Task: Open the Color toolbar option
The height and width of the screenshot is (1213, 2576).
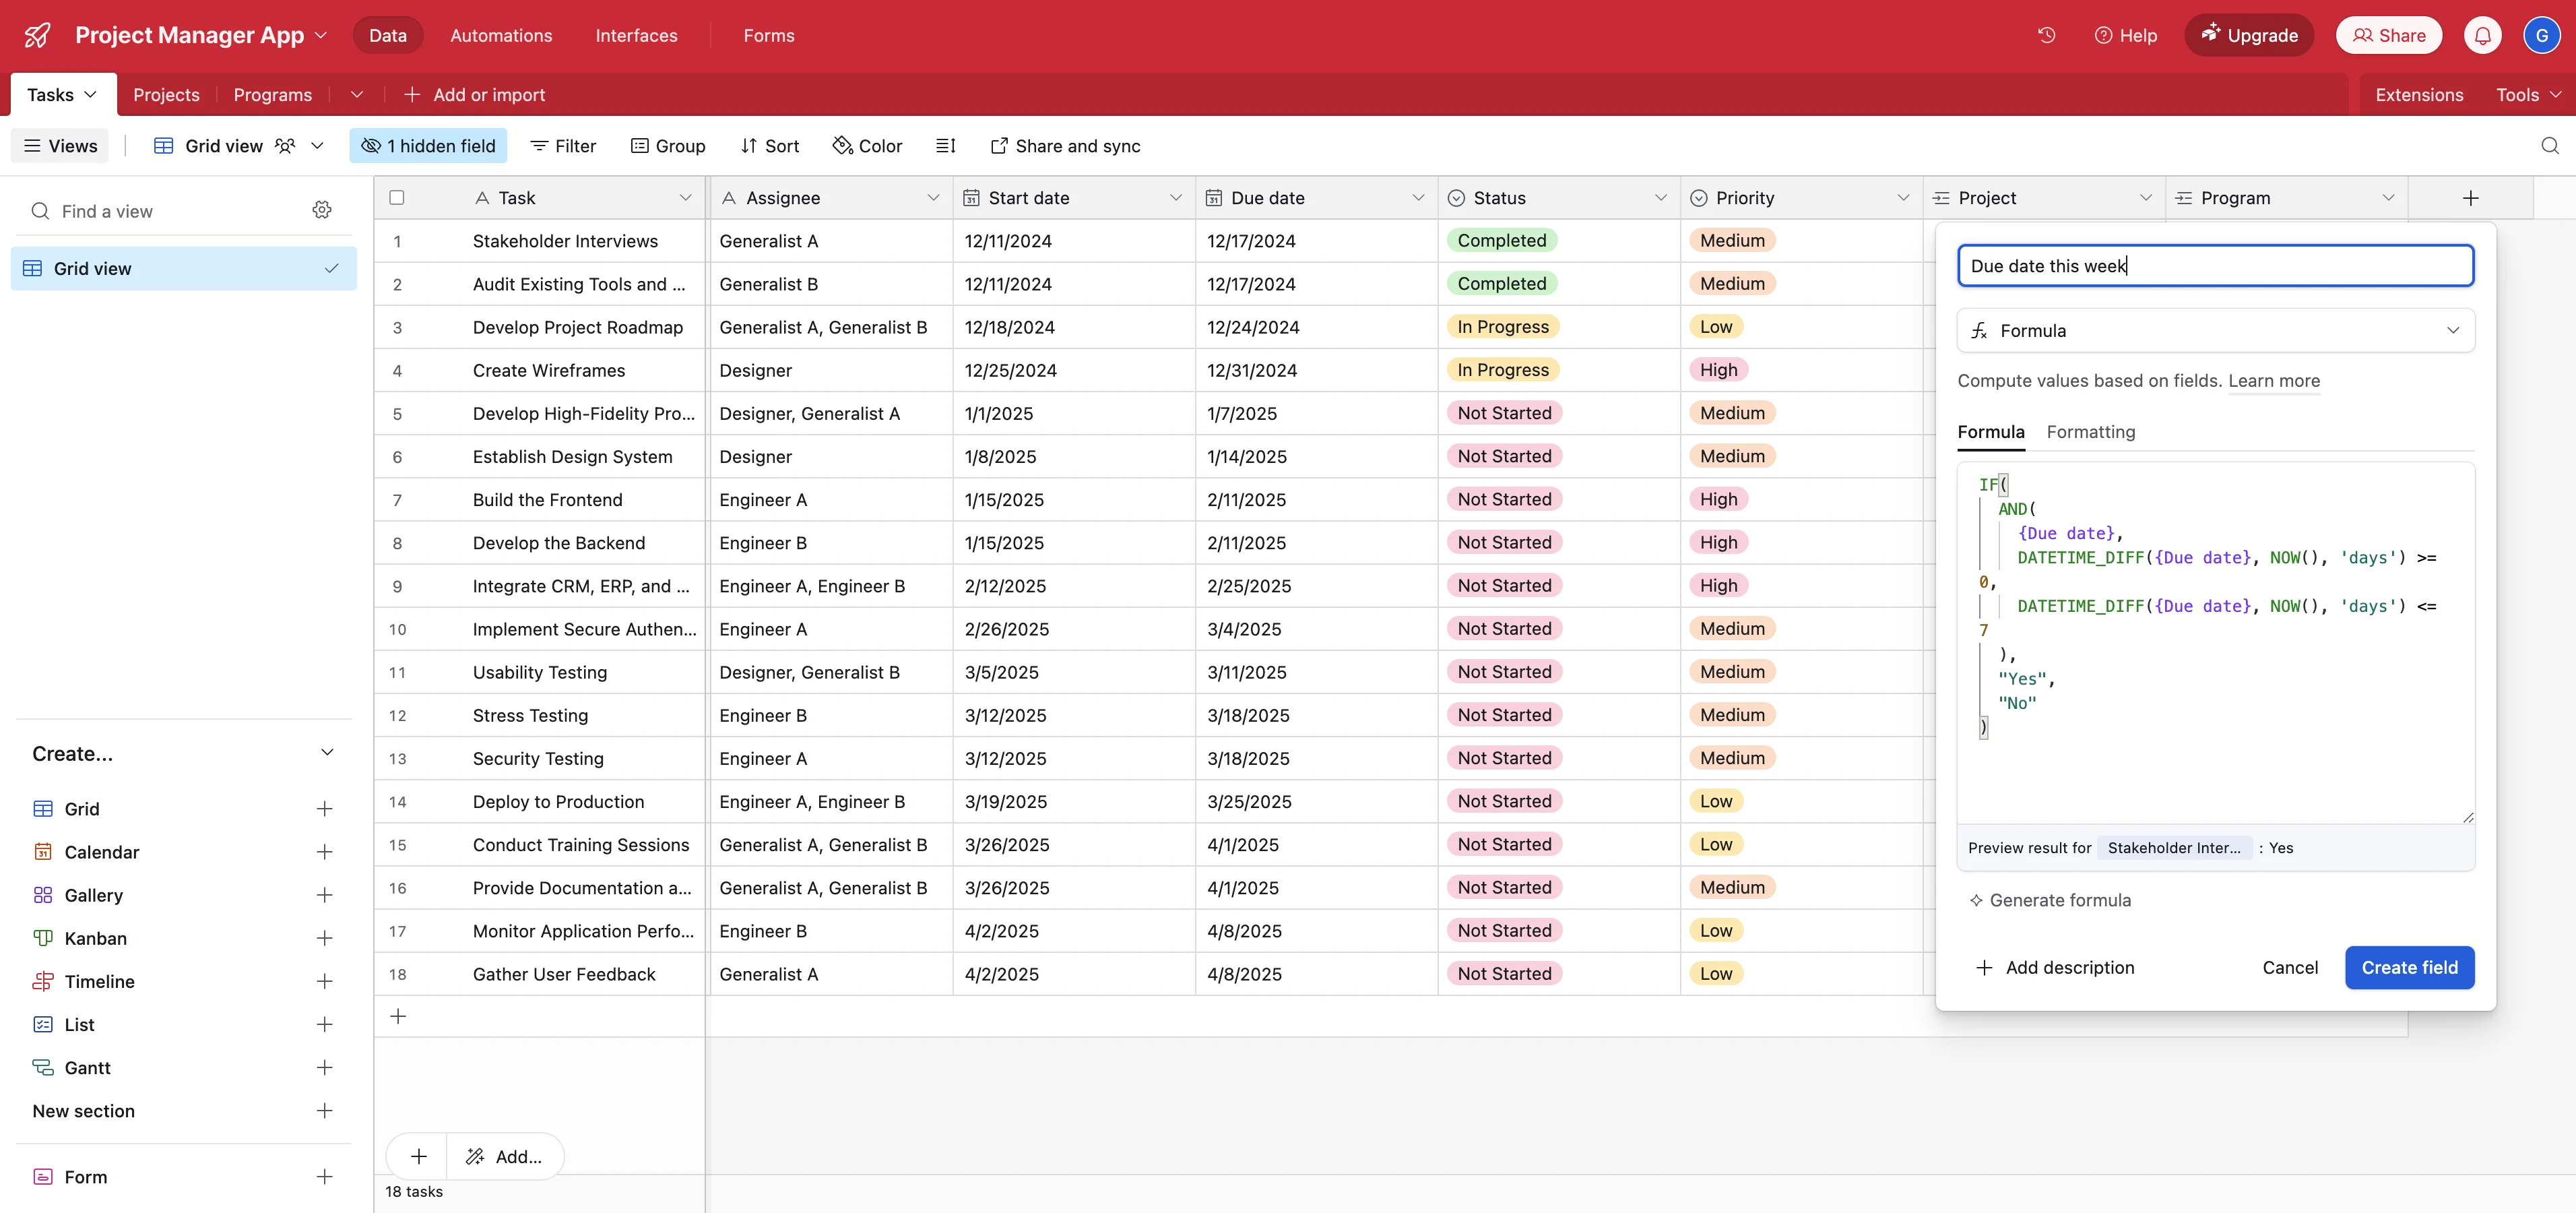Action: click(x=867, y=146)
